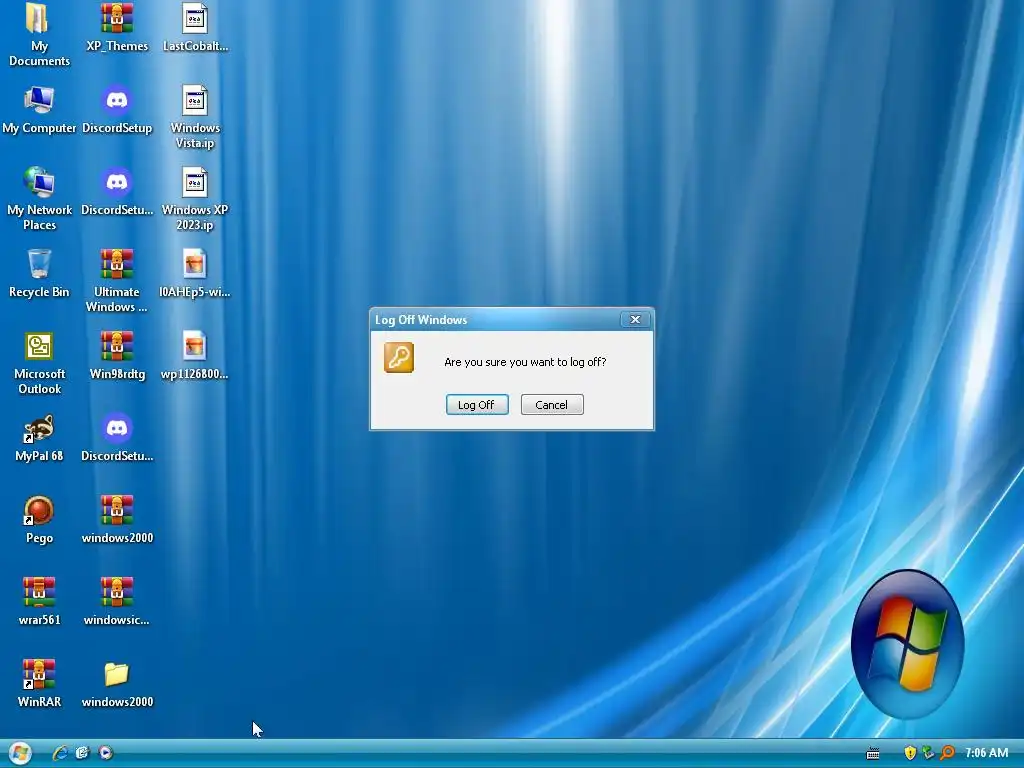The width and height of the screenshot is (1024, 768).
Task: Select the Windows XP 2023.ip file icon
Action: tap(195, 199)
